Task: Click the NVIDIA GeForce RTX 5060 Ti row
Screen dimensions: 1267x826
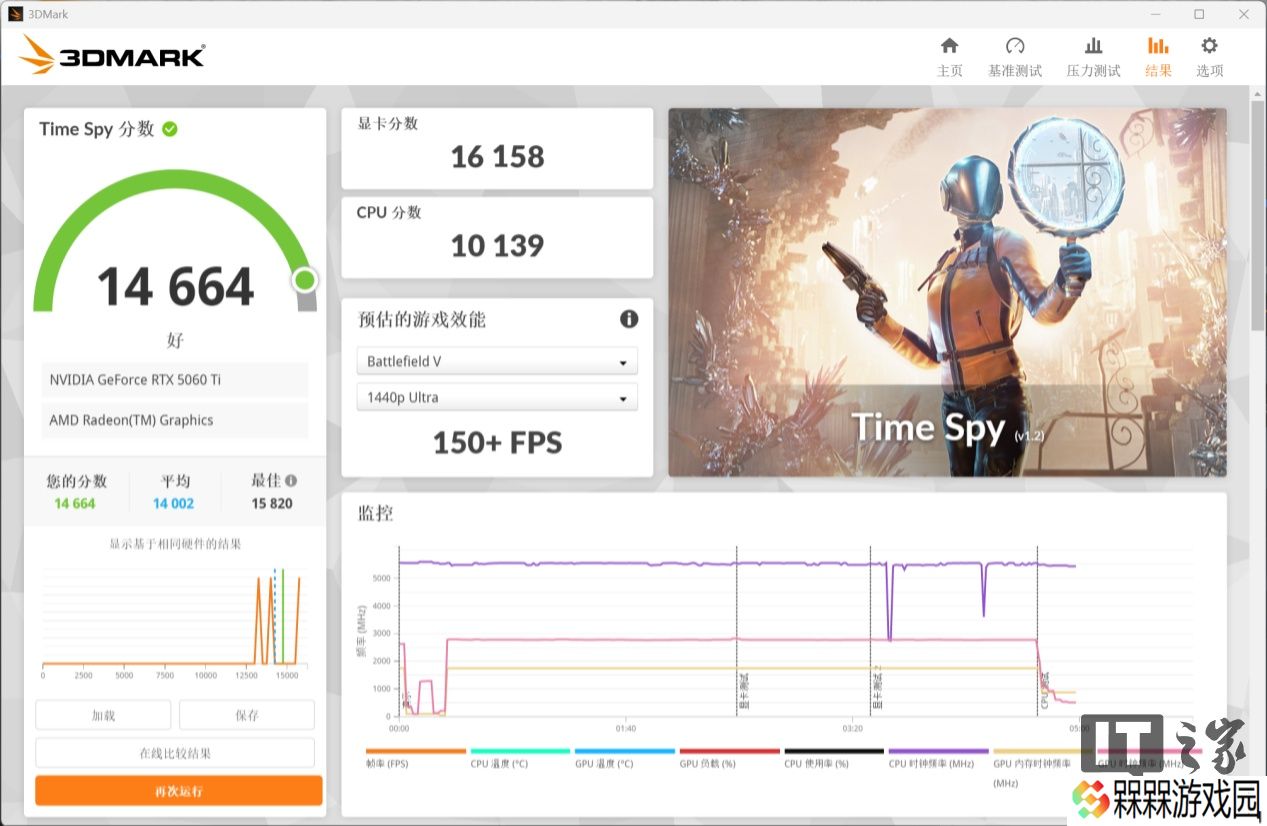Action: coord(175,380)
